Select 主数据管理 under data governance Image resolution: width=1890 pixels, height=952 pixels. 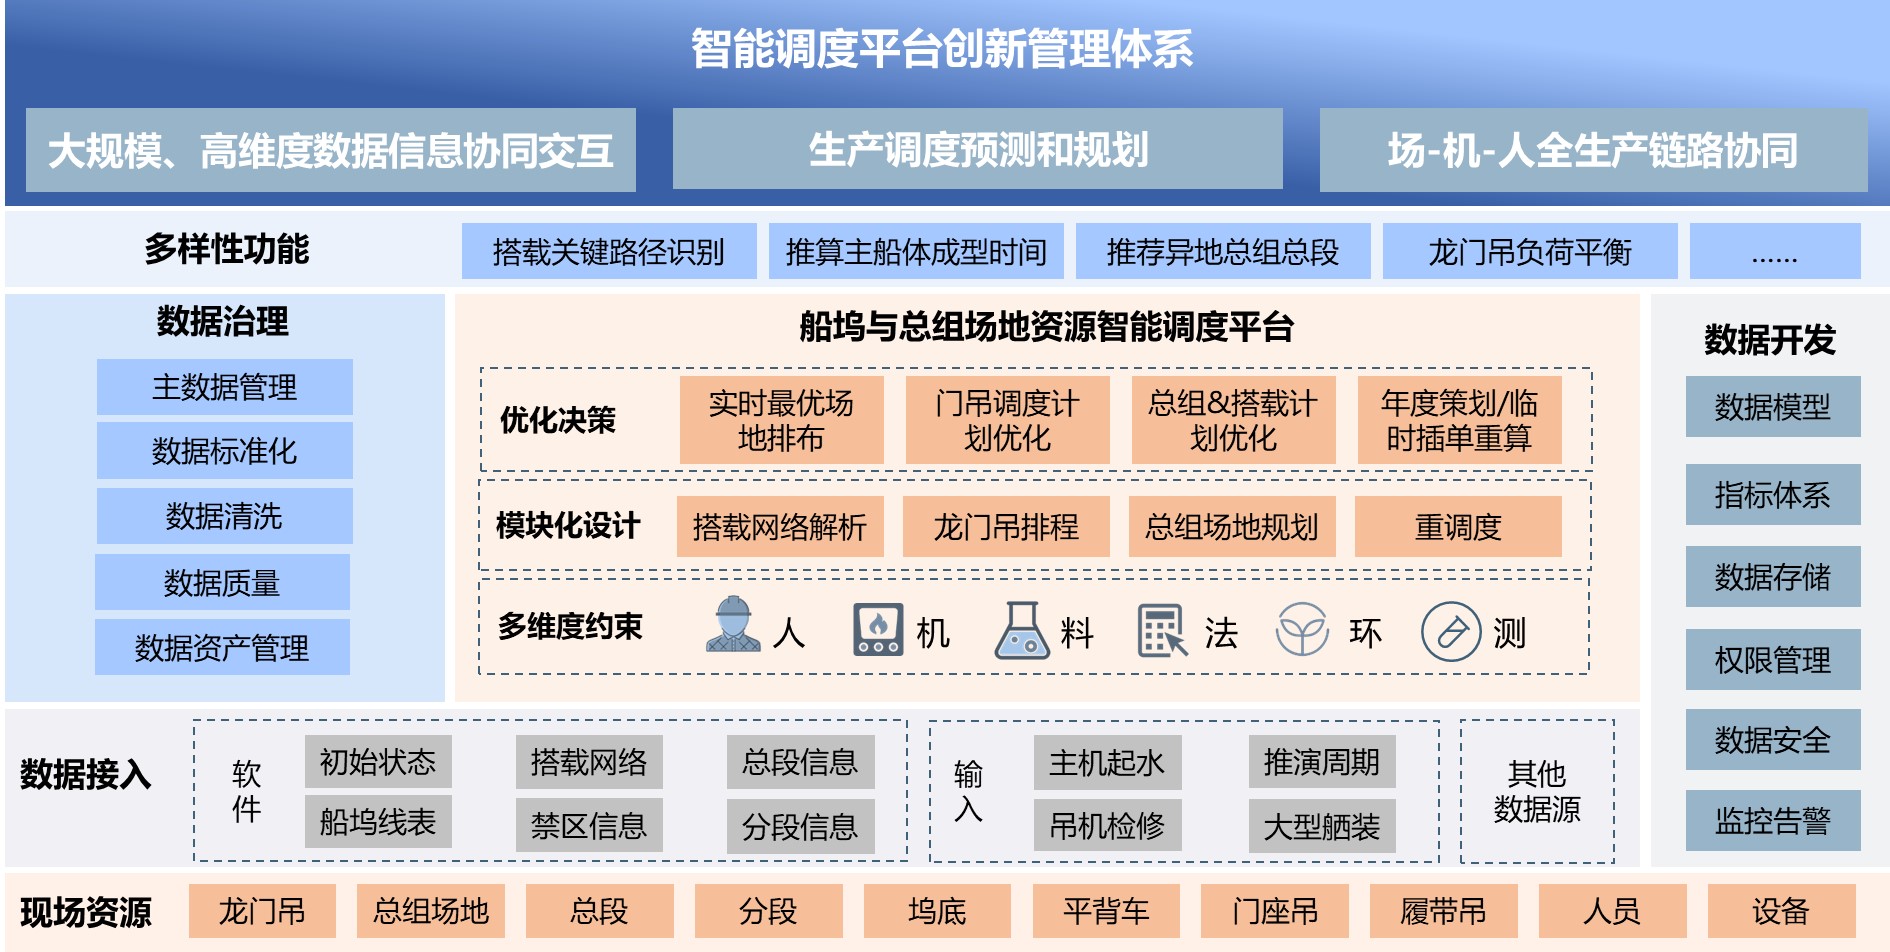(x=224, y=387)
